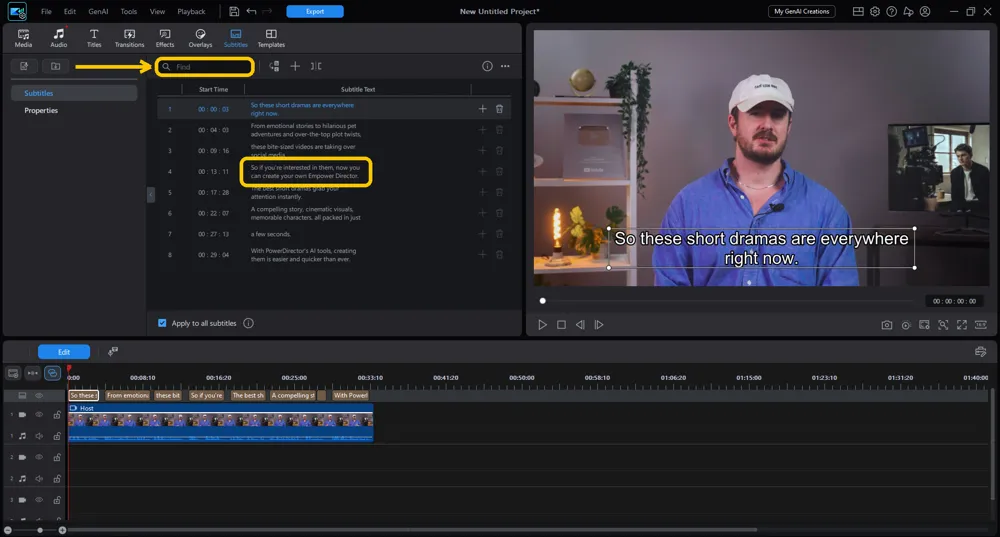Open the layout switch icon in title bar

pyautogui.click(x=858, y=11)
